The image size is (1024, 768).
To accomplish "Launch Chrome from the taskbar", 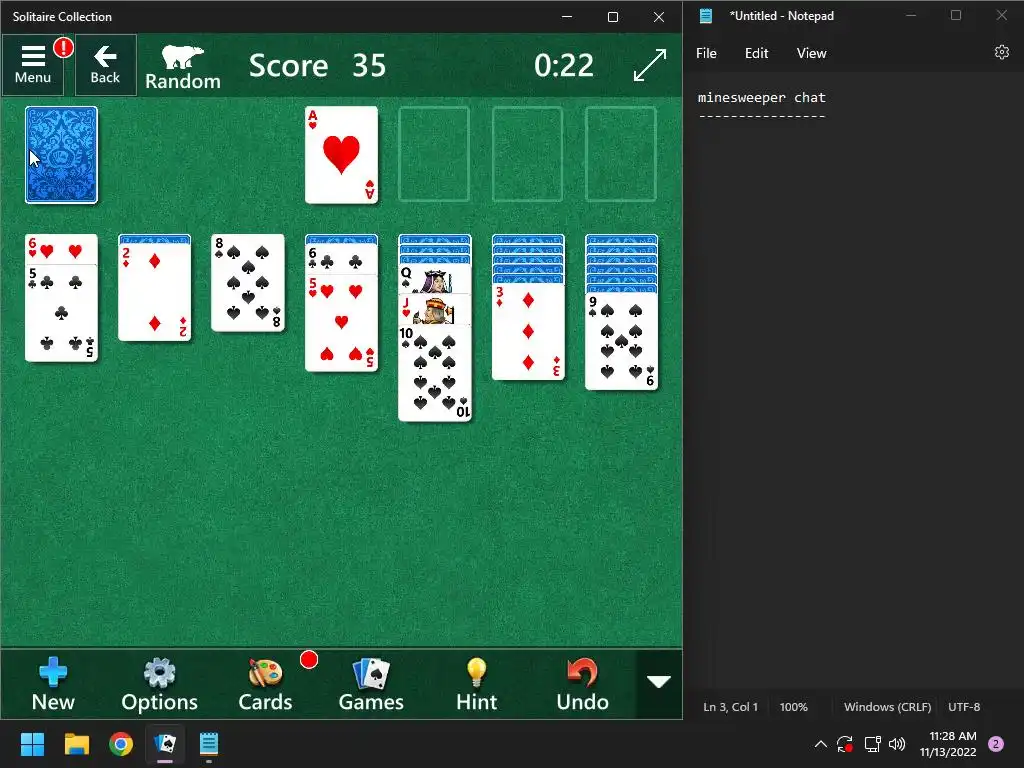I will click(x=121, y=744).
